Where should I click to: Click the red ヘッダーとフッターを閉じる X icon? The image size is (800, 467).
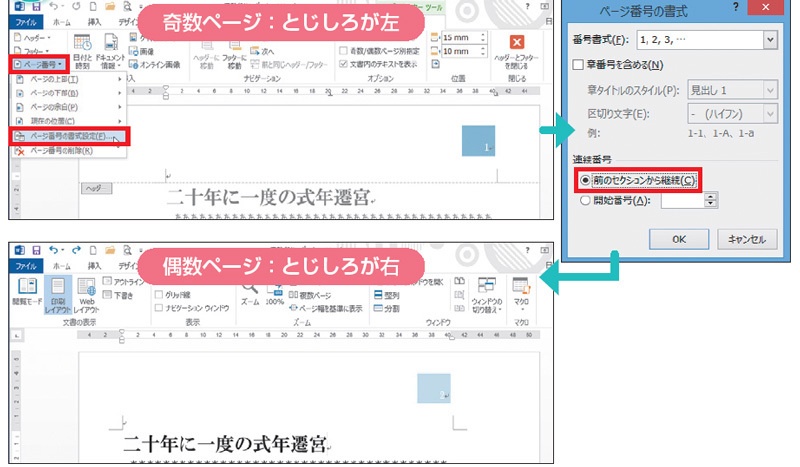(x=516, y=44)
